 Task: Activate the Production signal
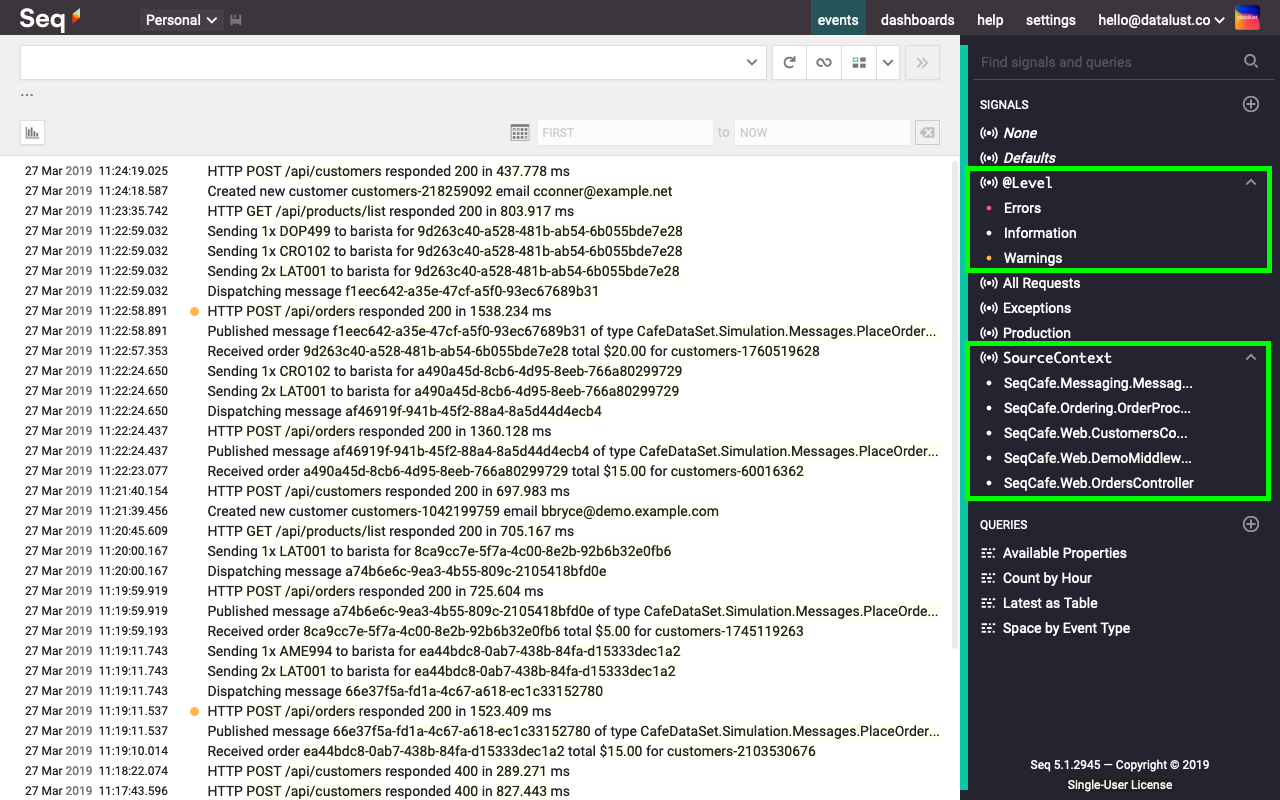[1037, 333]
